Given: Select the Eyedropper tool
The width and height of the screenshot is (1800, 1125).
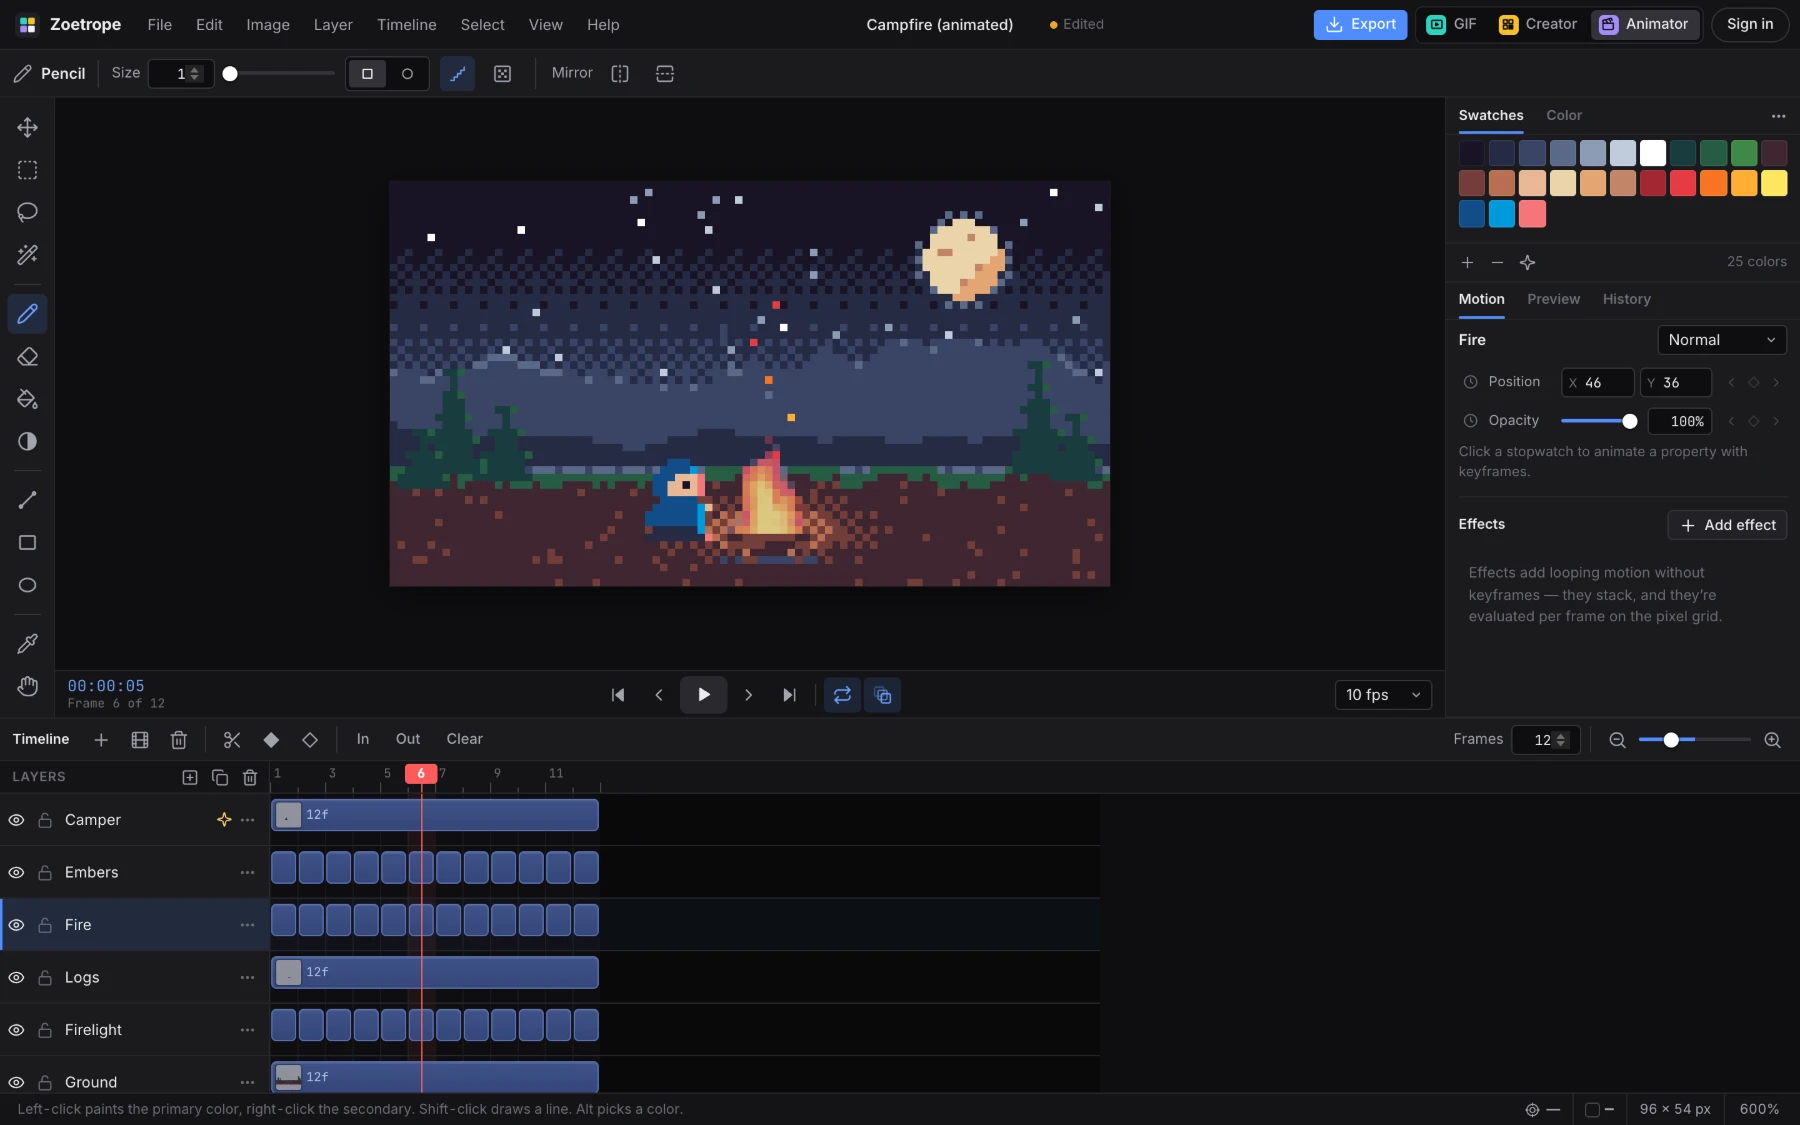Looking at the screenshot, I should (27, 643).
